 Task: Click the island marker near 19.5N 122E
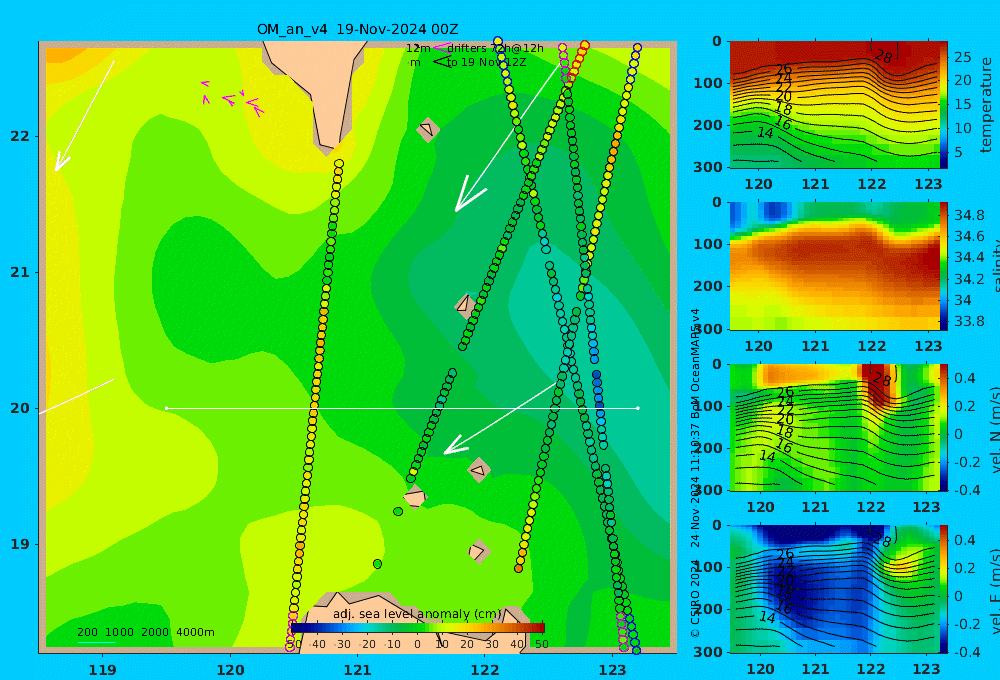coord(479,470)
